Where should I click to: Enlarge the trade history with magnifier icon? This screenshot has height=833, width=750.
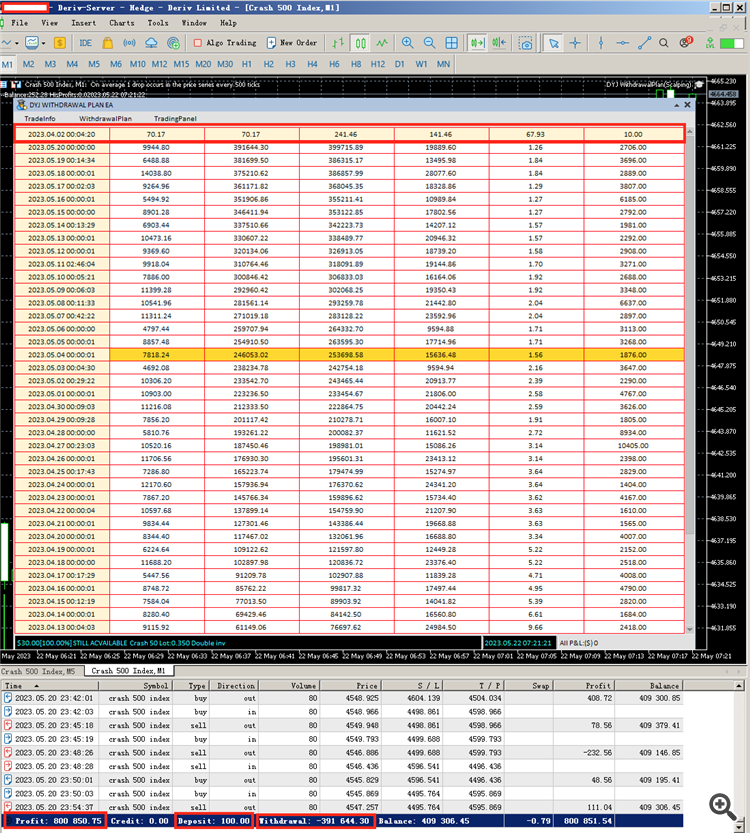723,806
